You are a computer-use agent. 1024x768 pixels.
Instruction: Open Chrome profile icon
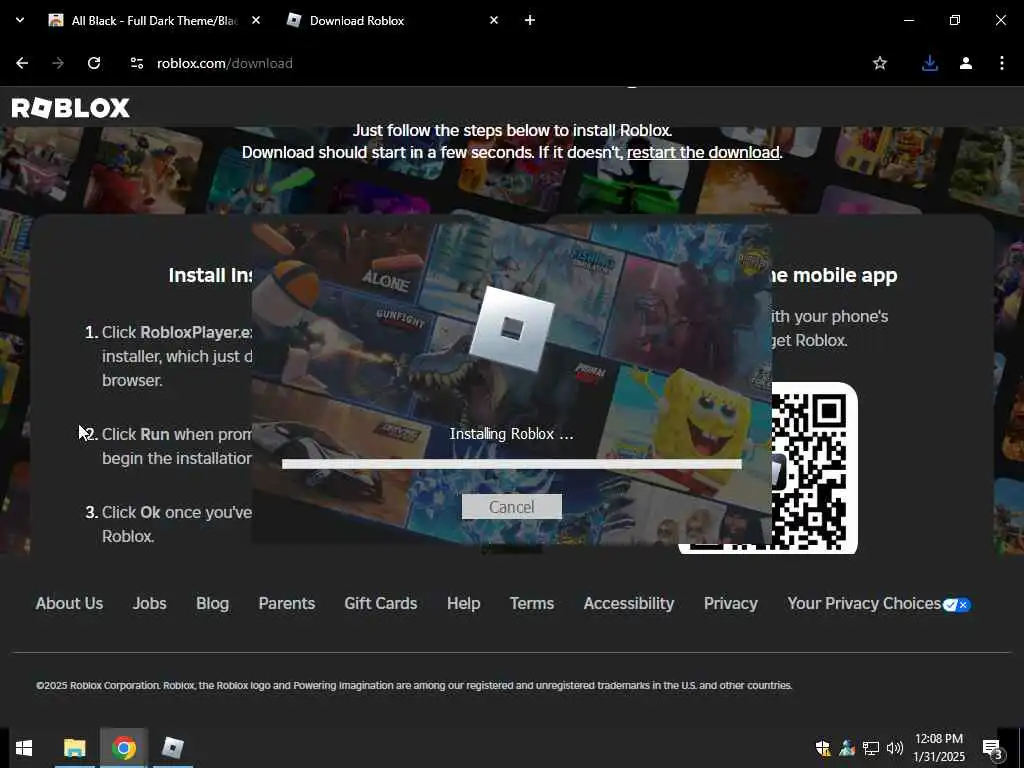pyautogui.click(x=966, y=63)
